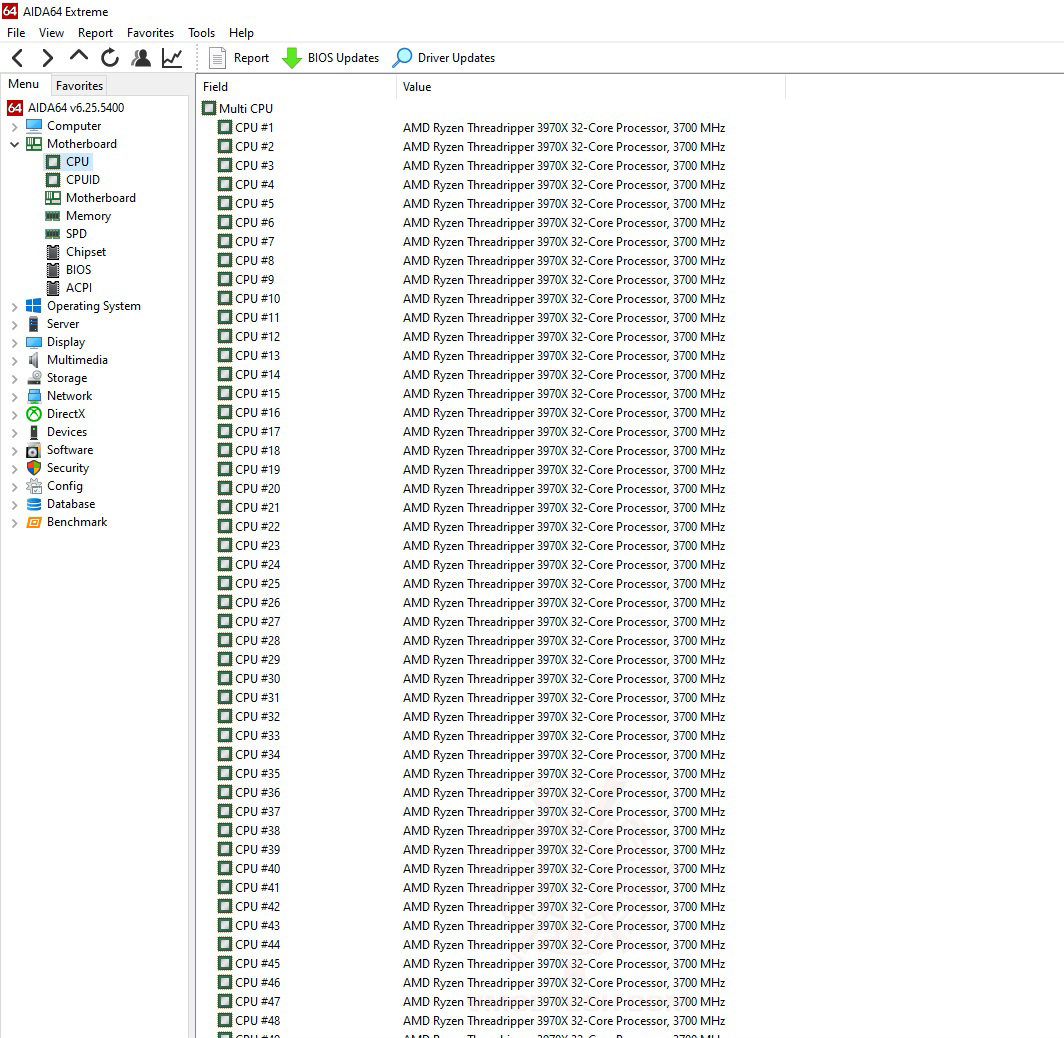Click the Report toolbar button label

251,58
